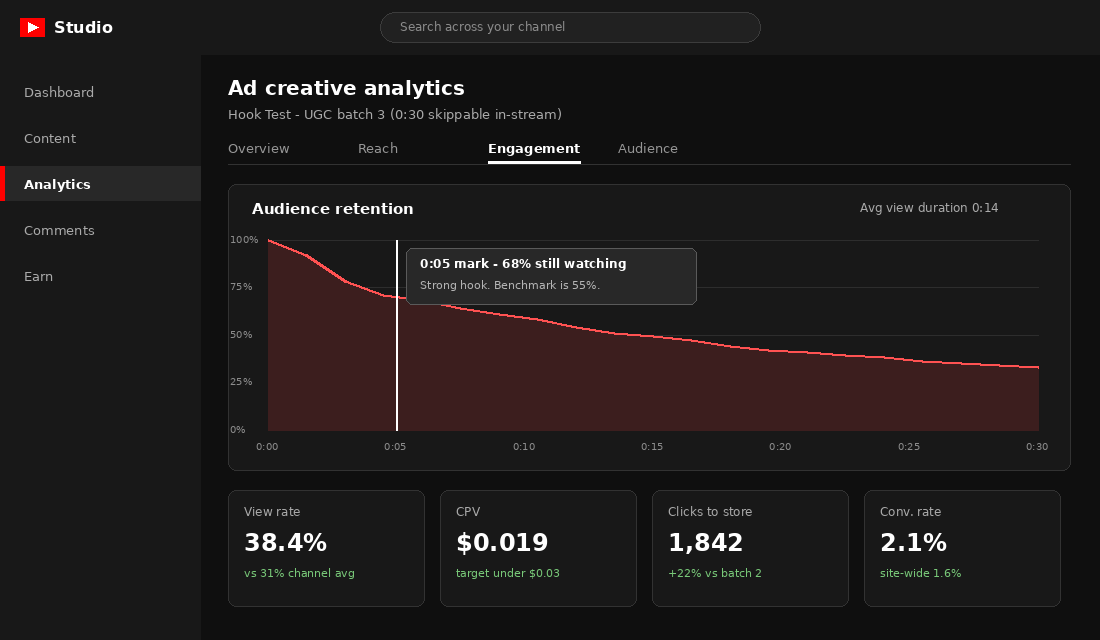The image size is (1100, 640).
Task: Click the '1,842' clicks value
Action: tap(706, 542)
